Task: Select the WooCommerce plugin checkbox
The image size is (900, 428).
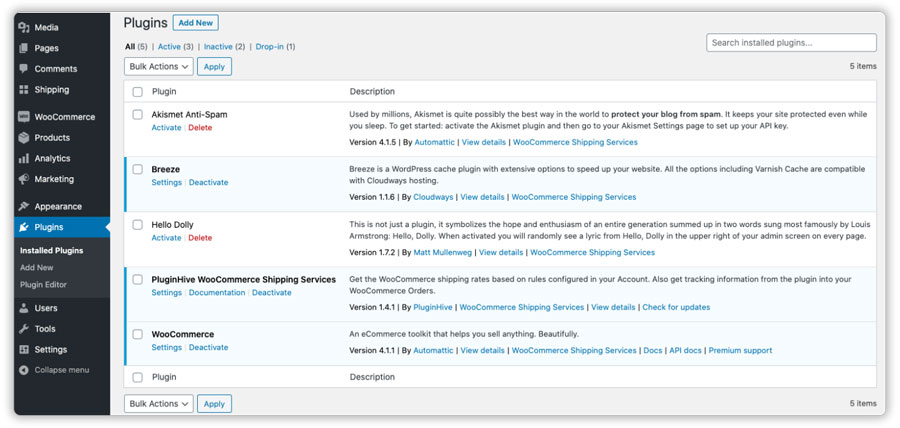Action: click(x=138, y=334)
